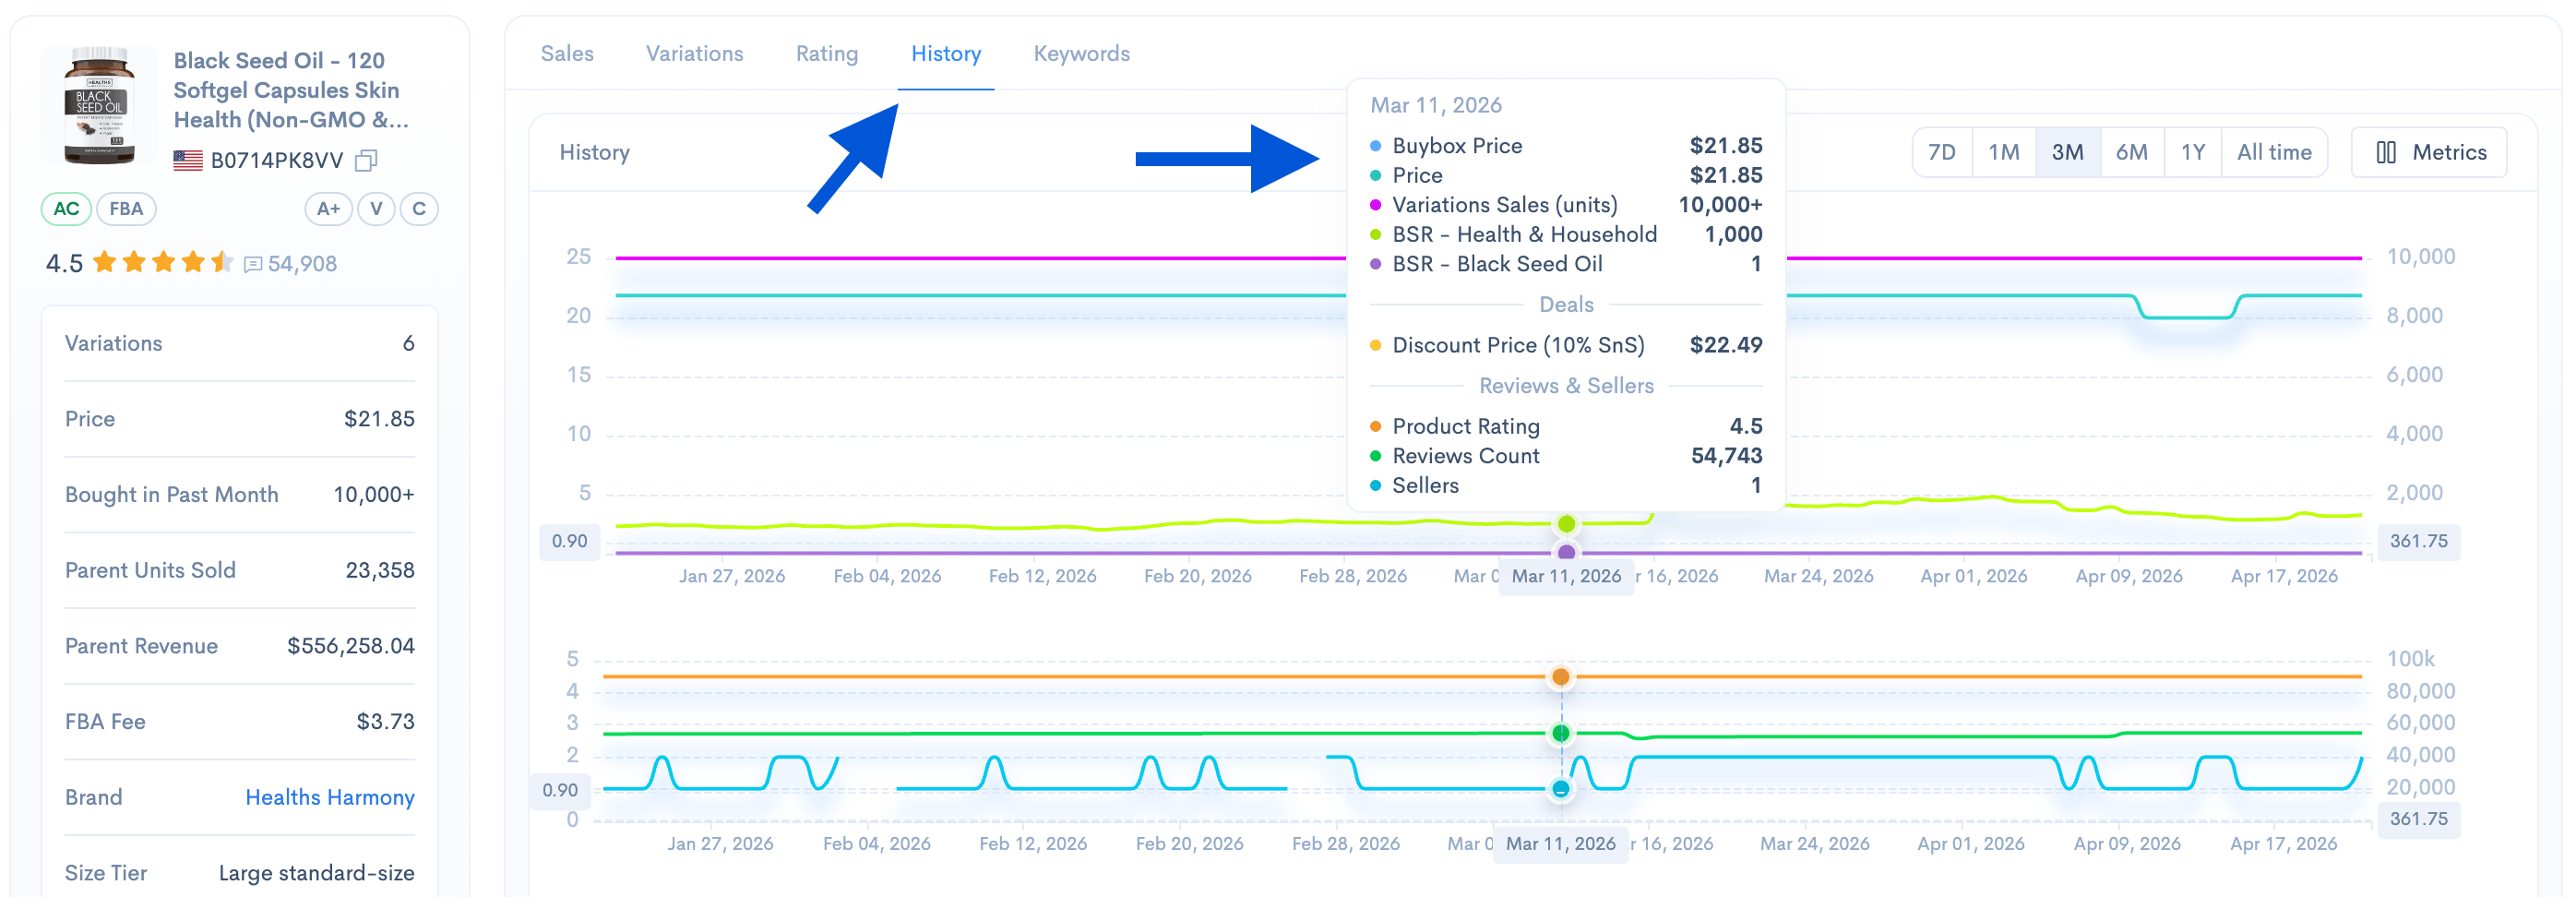Click the copy ASIN icon
Image resolution: width=2576 pixels, height=897 pixels.
366,160
